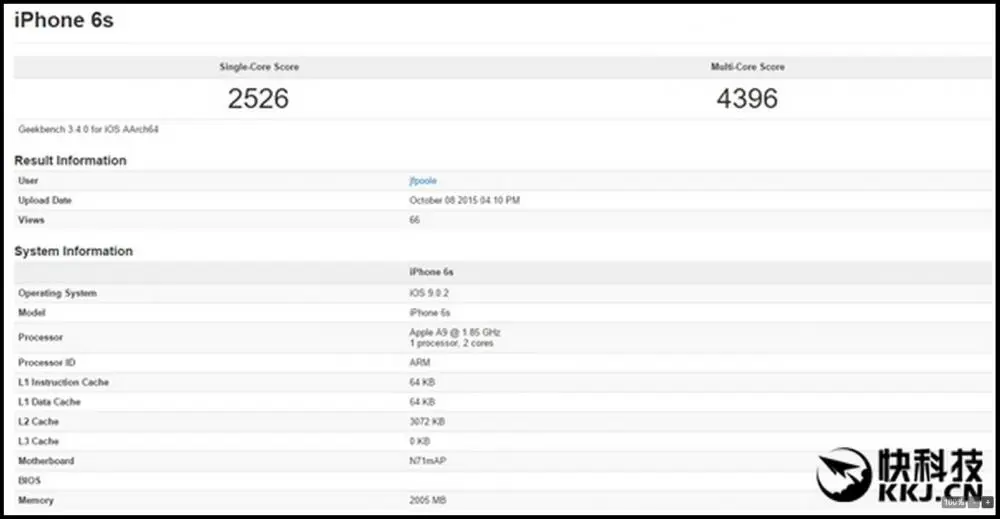Click the L1 Instruction Cache row label
Image resolution: width=1000 pixels, height=519 pixels.
coord(63,383)
